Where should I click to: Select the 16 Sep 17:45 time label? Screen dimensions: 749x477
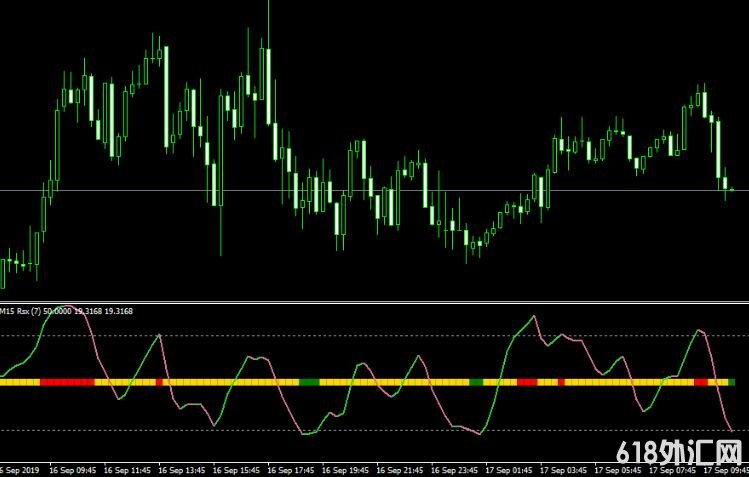(291, 469)
